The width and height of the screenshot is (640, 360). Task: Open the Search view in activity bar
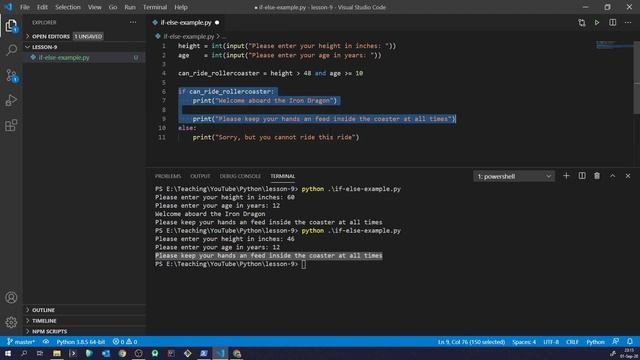click(11, 50)
